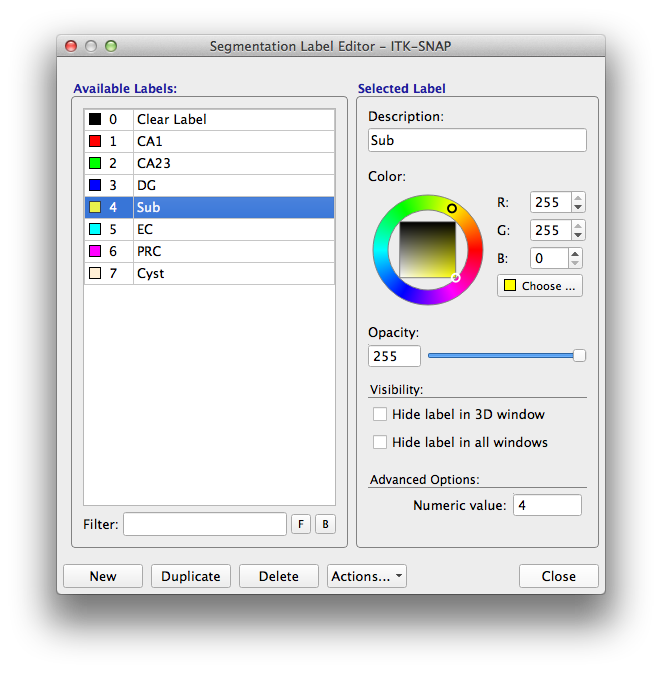The height and width of the screenshot is (673, 662).
Task: Click the Opacity value field
Action: pyautogui.click(x=394, y=356)
